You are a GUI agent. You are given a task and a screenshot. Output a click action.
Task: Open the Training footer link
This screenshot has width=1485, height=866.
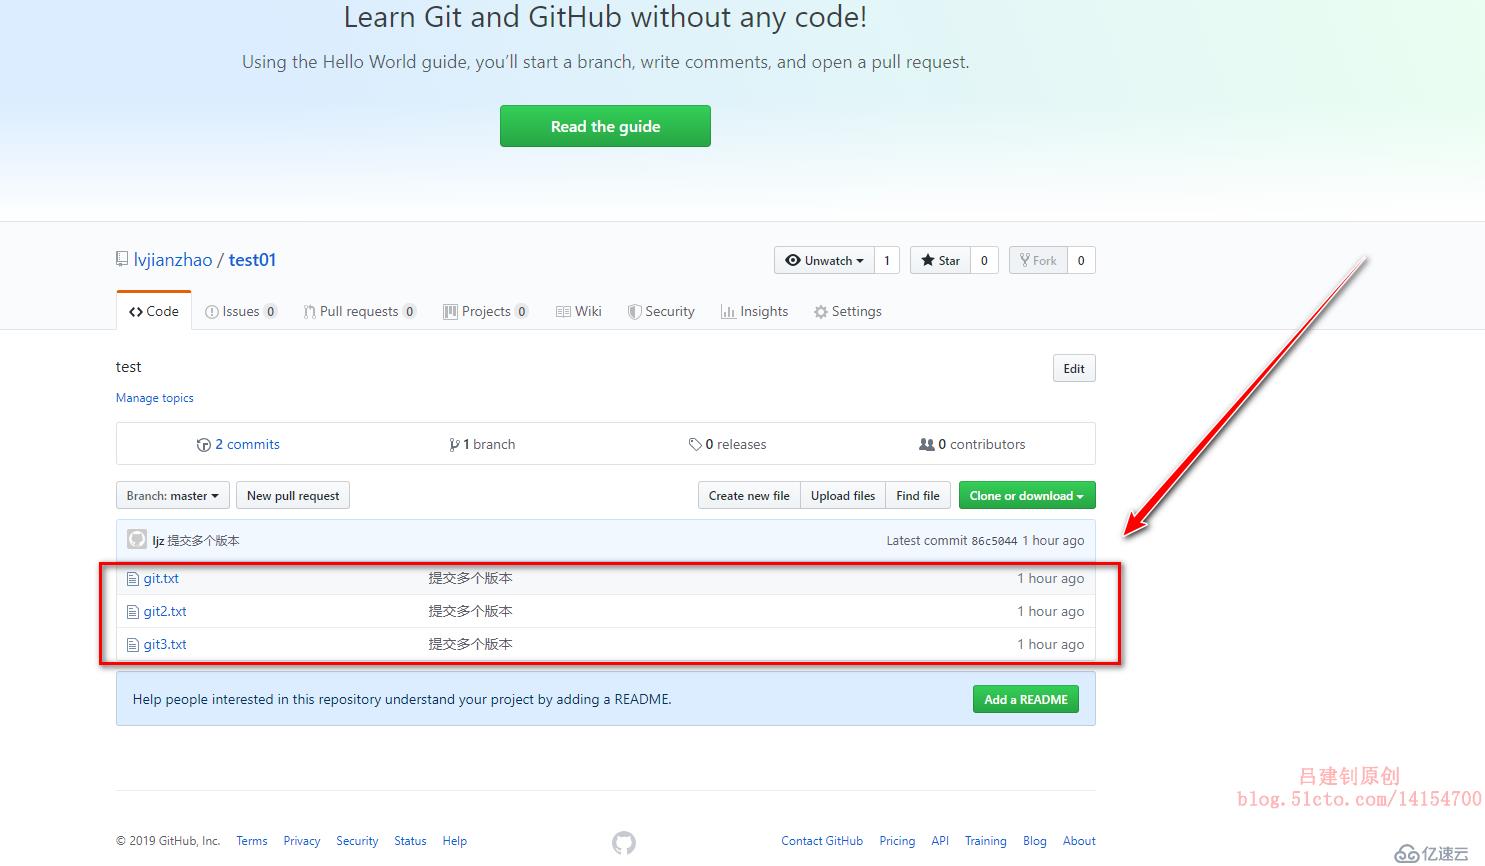pyautogui.click(x=986, y=841)
